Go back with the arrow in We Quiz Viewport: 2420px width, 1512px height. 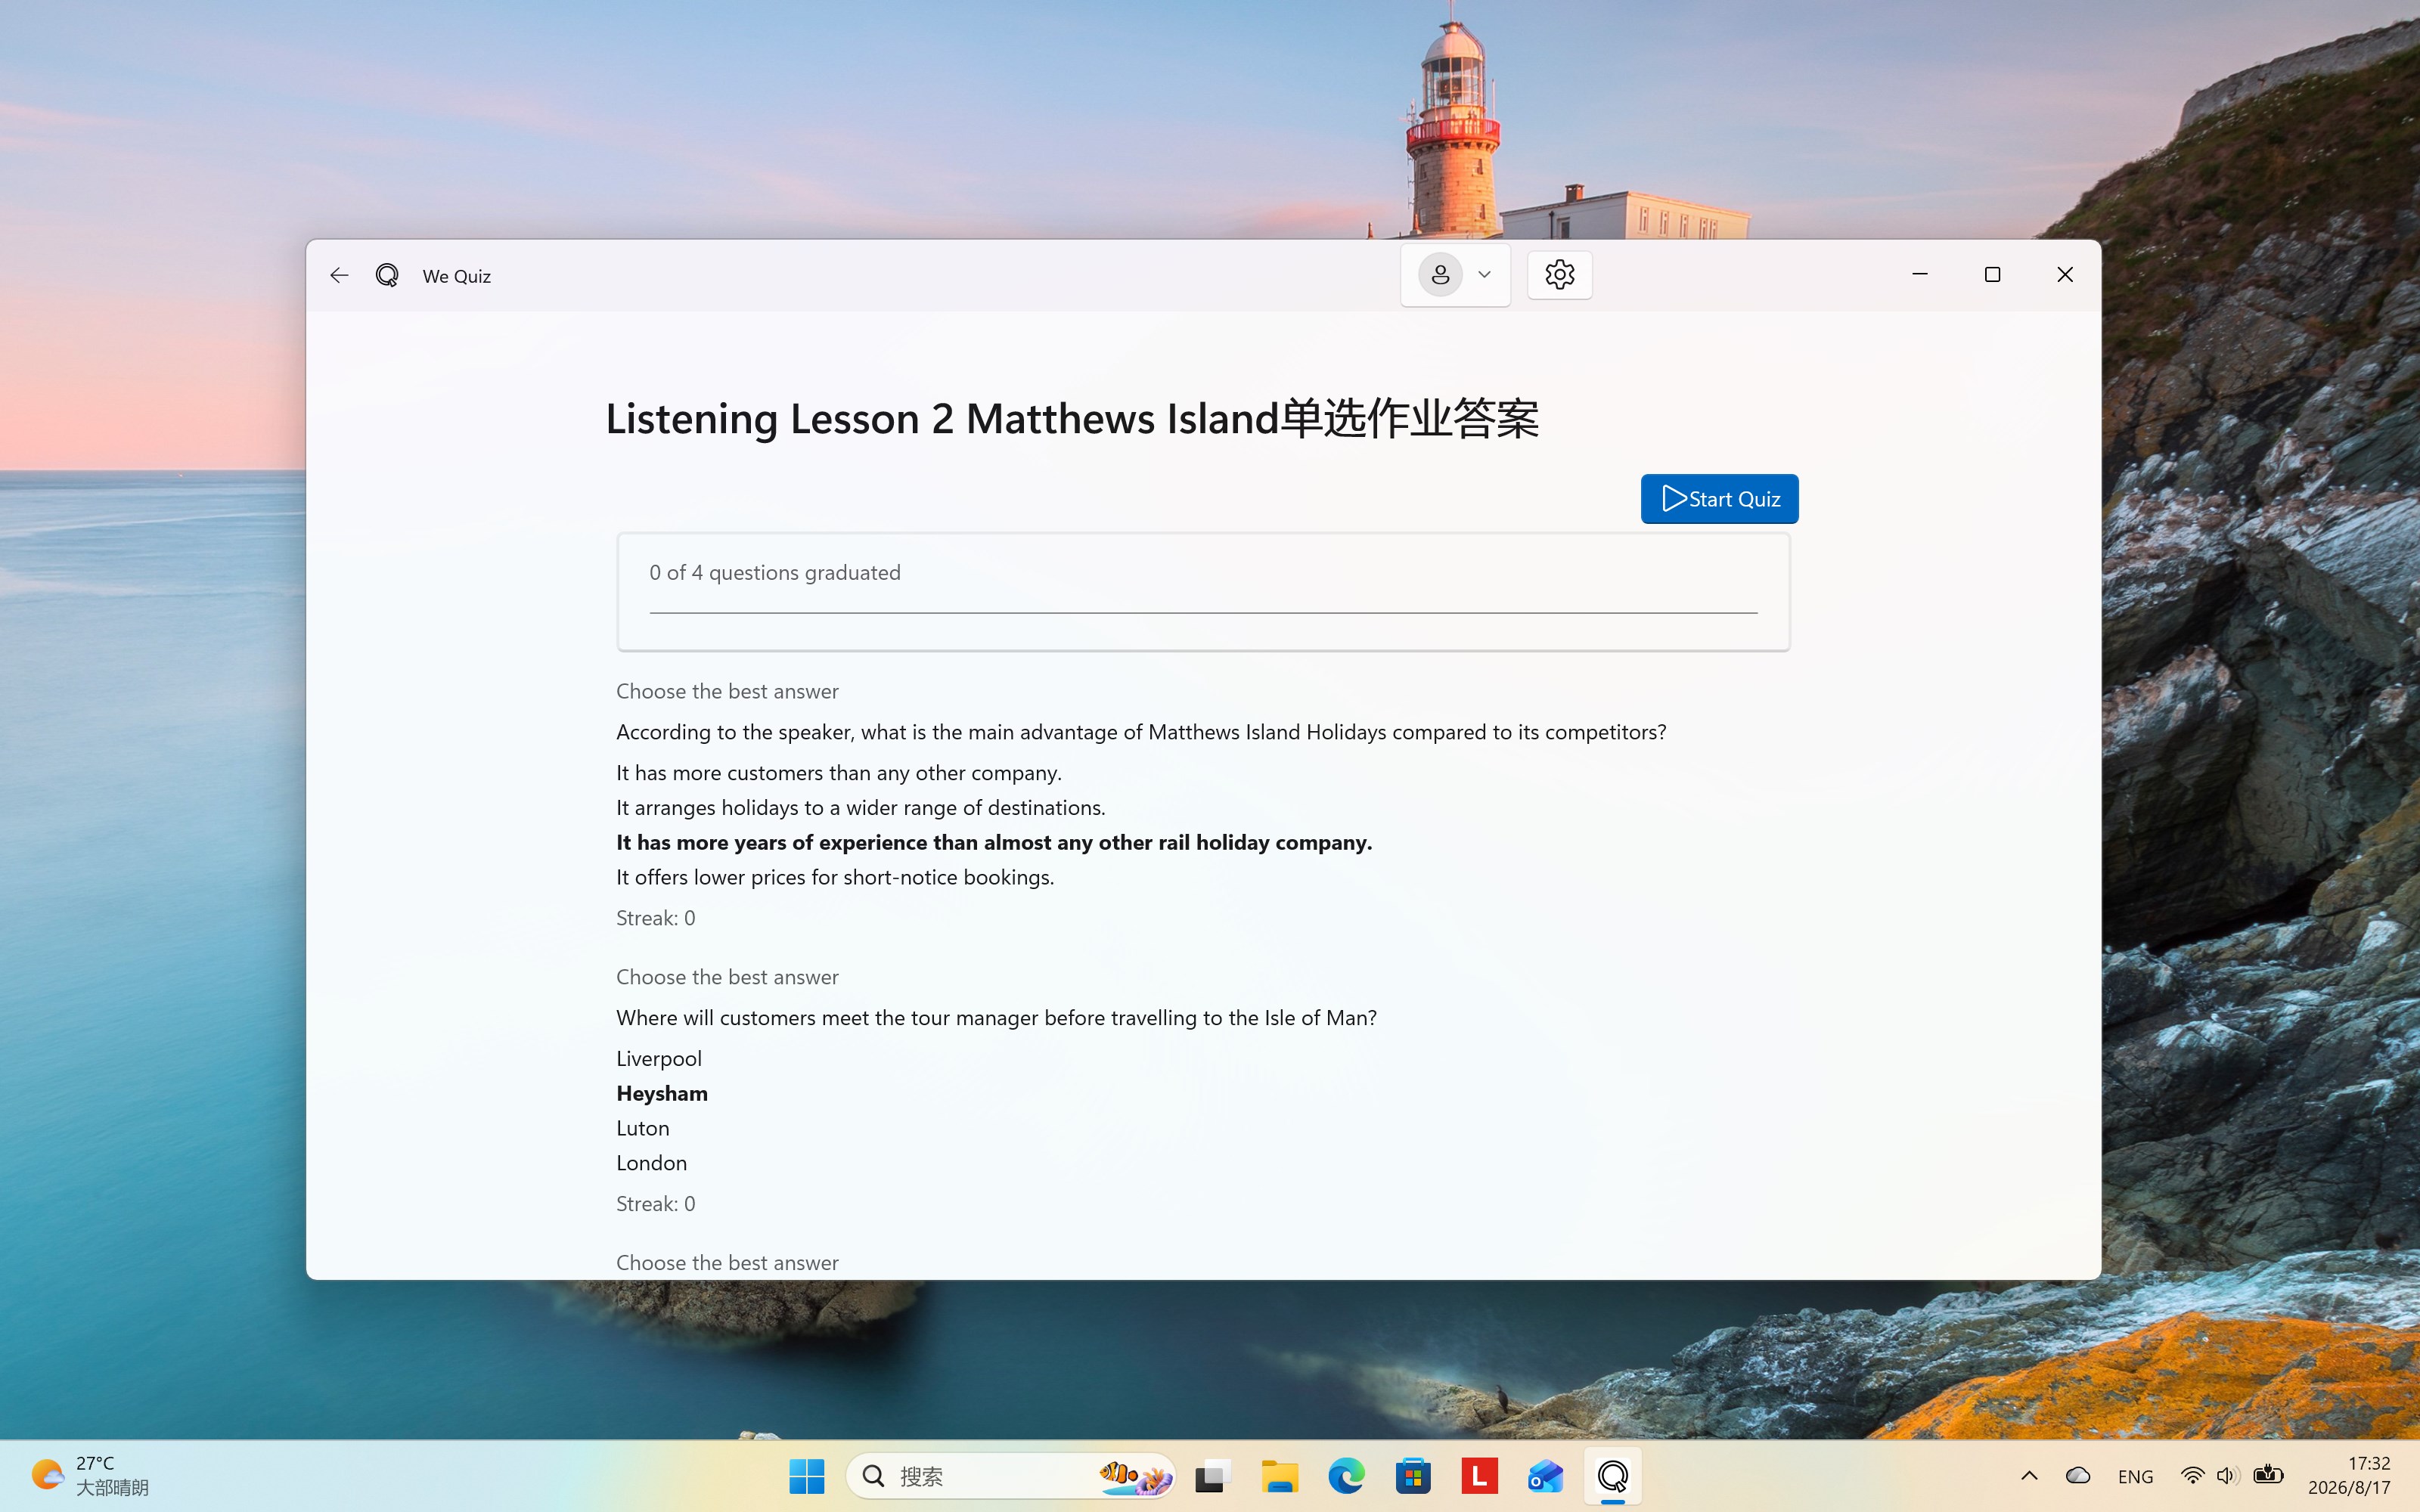click(x=339, y=275)
